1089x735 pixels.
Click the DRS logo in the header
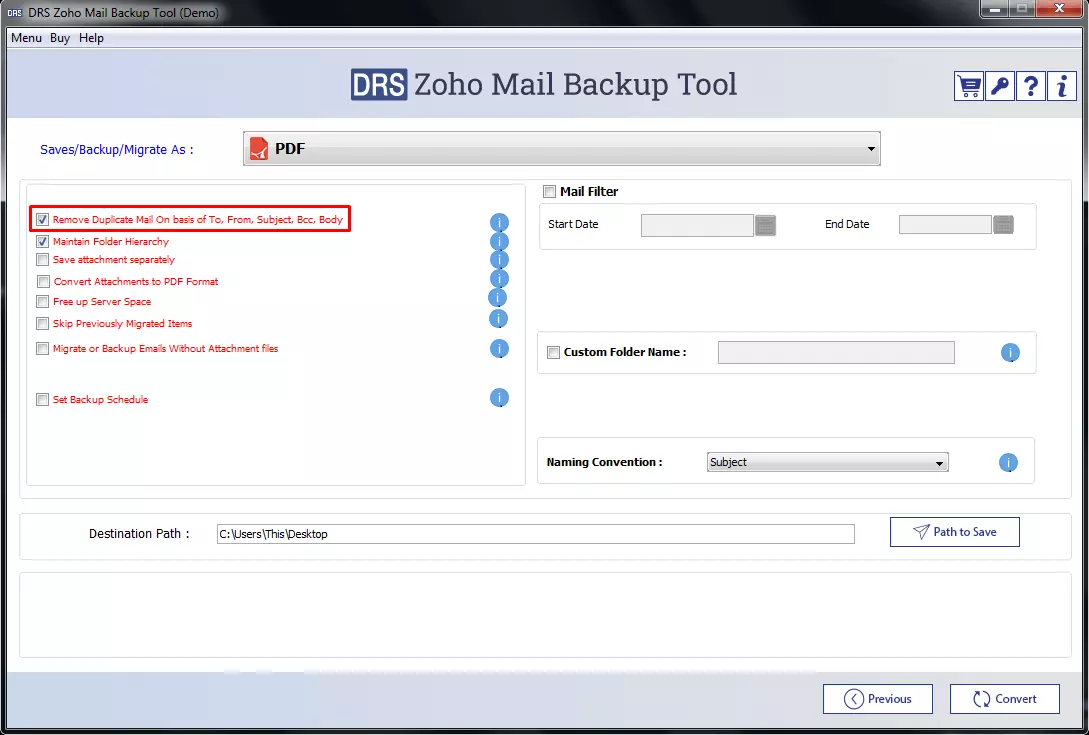379,85
